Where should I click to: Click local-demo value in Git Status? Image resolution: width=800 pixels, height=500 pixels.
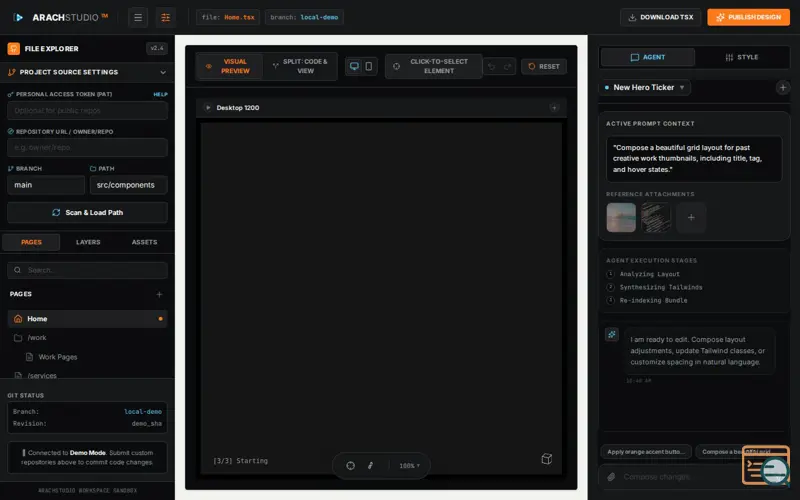tap(143, 412)
